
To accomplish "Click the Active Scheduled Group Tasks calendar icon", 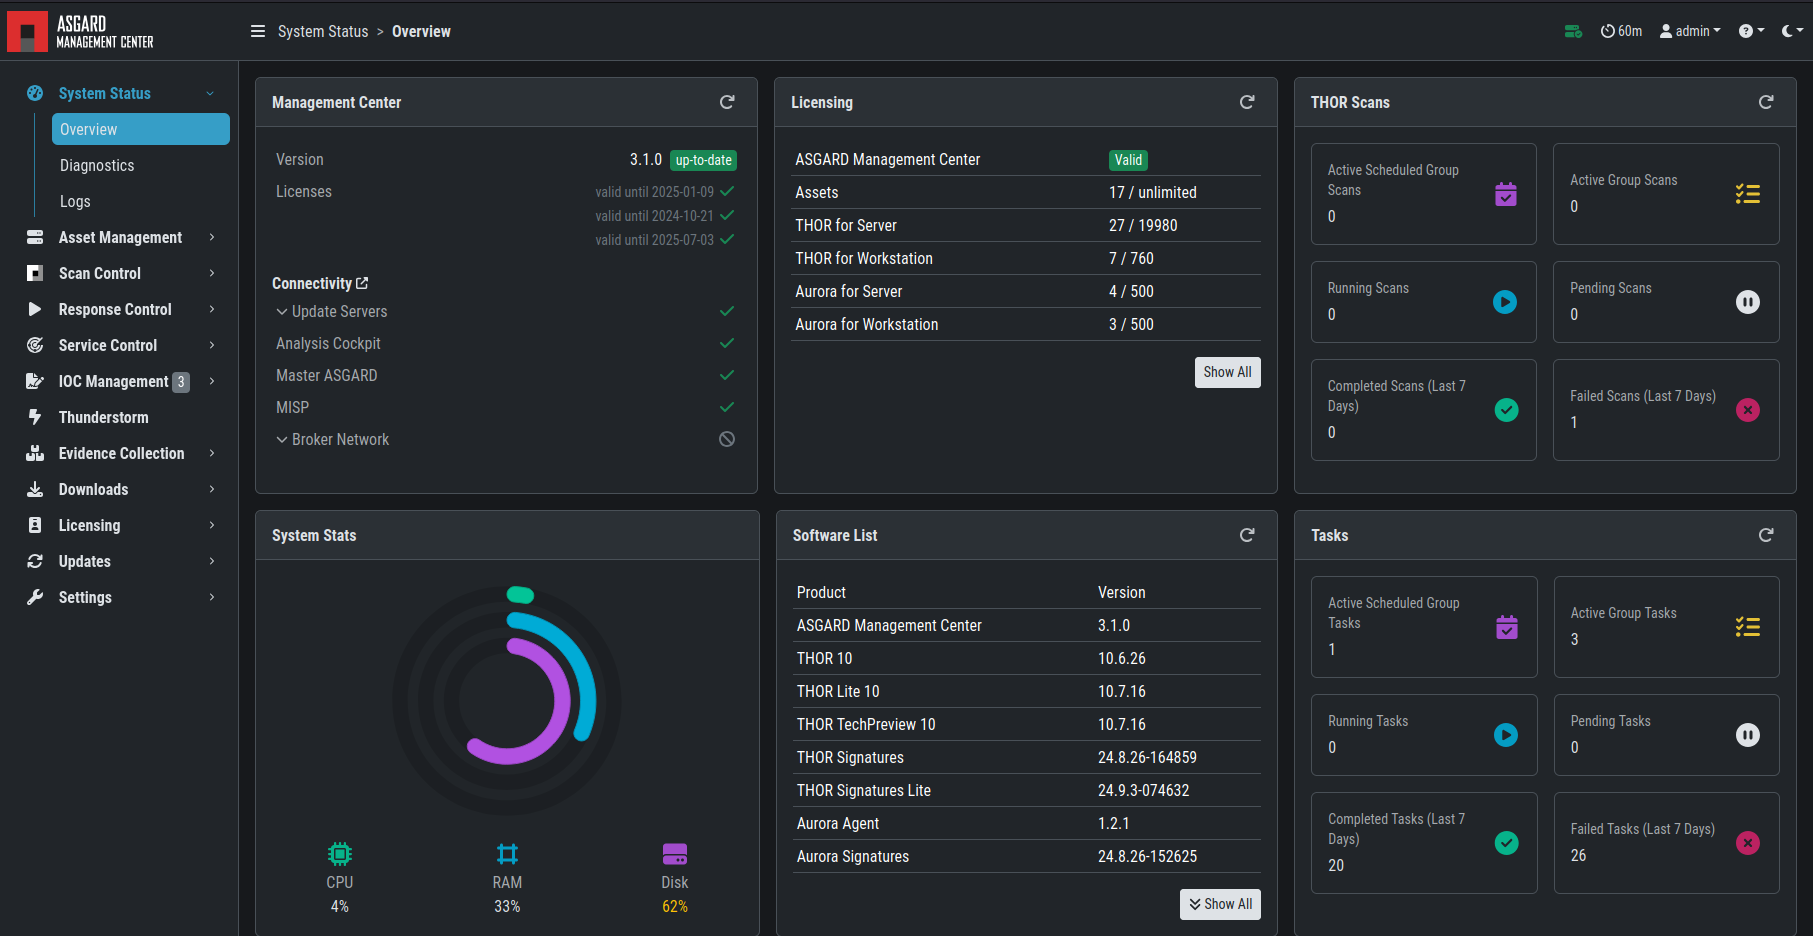I will 1507,627.
